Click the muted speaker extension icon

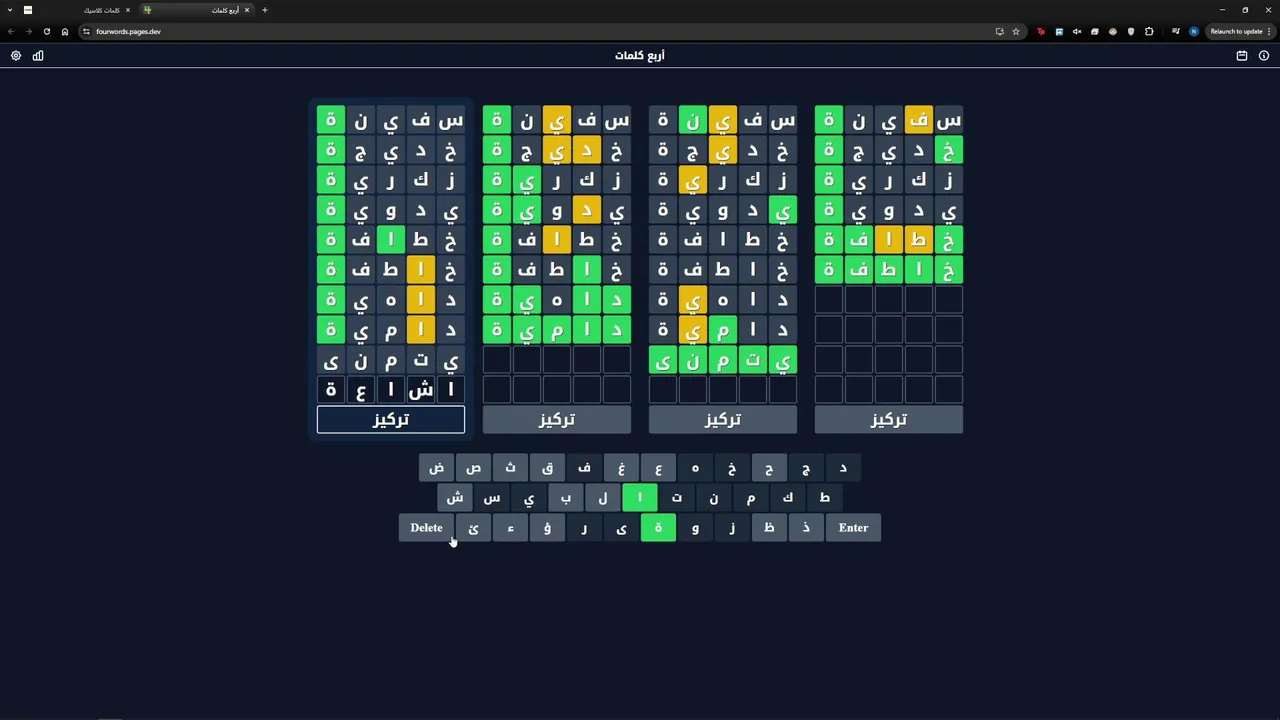tap(1077, 31)
